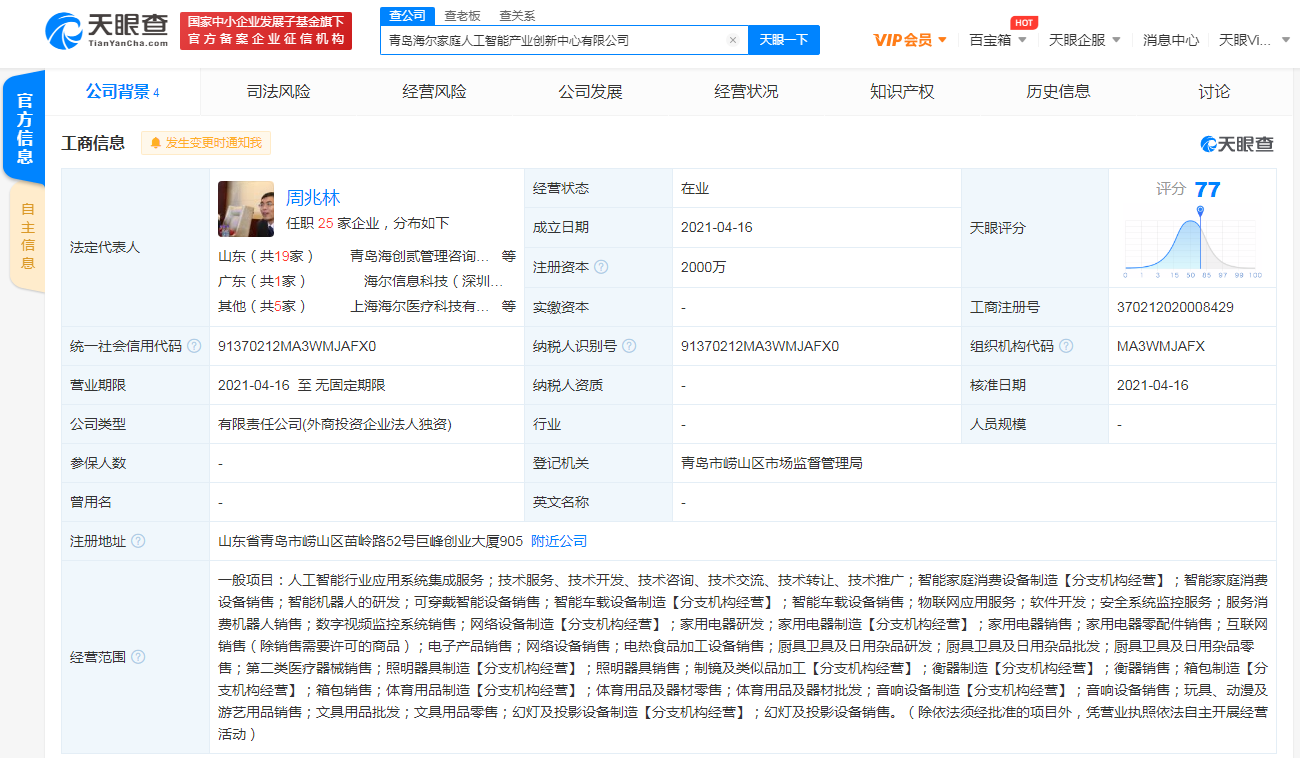Open 周兆林's profile photo
The width and height of the screenshot is (1300, 758).
point(246,208)
